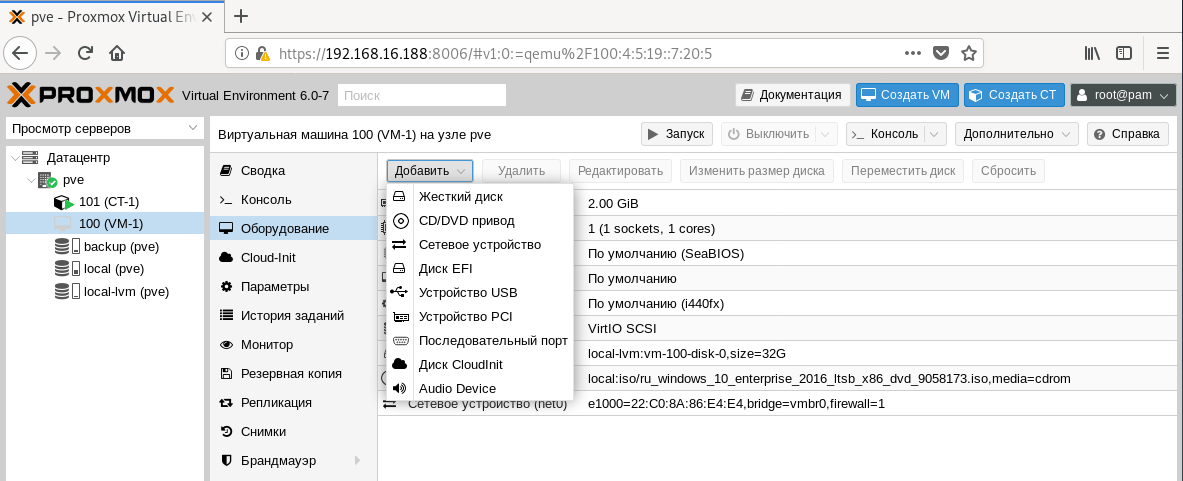Click Переместить диск button
Image resolution: width=1183 pixels, height=481 pixels.
pos(902,171)
